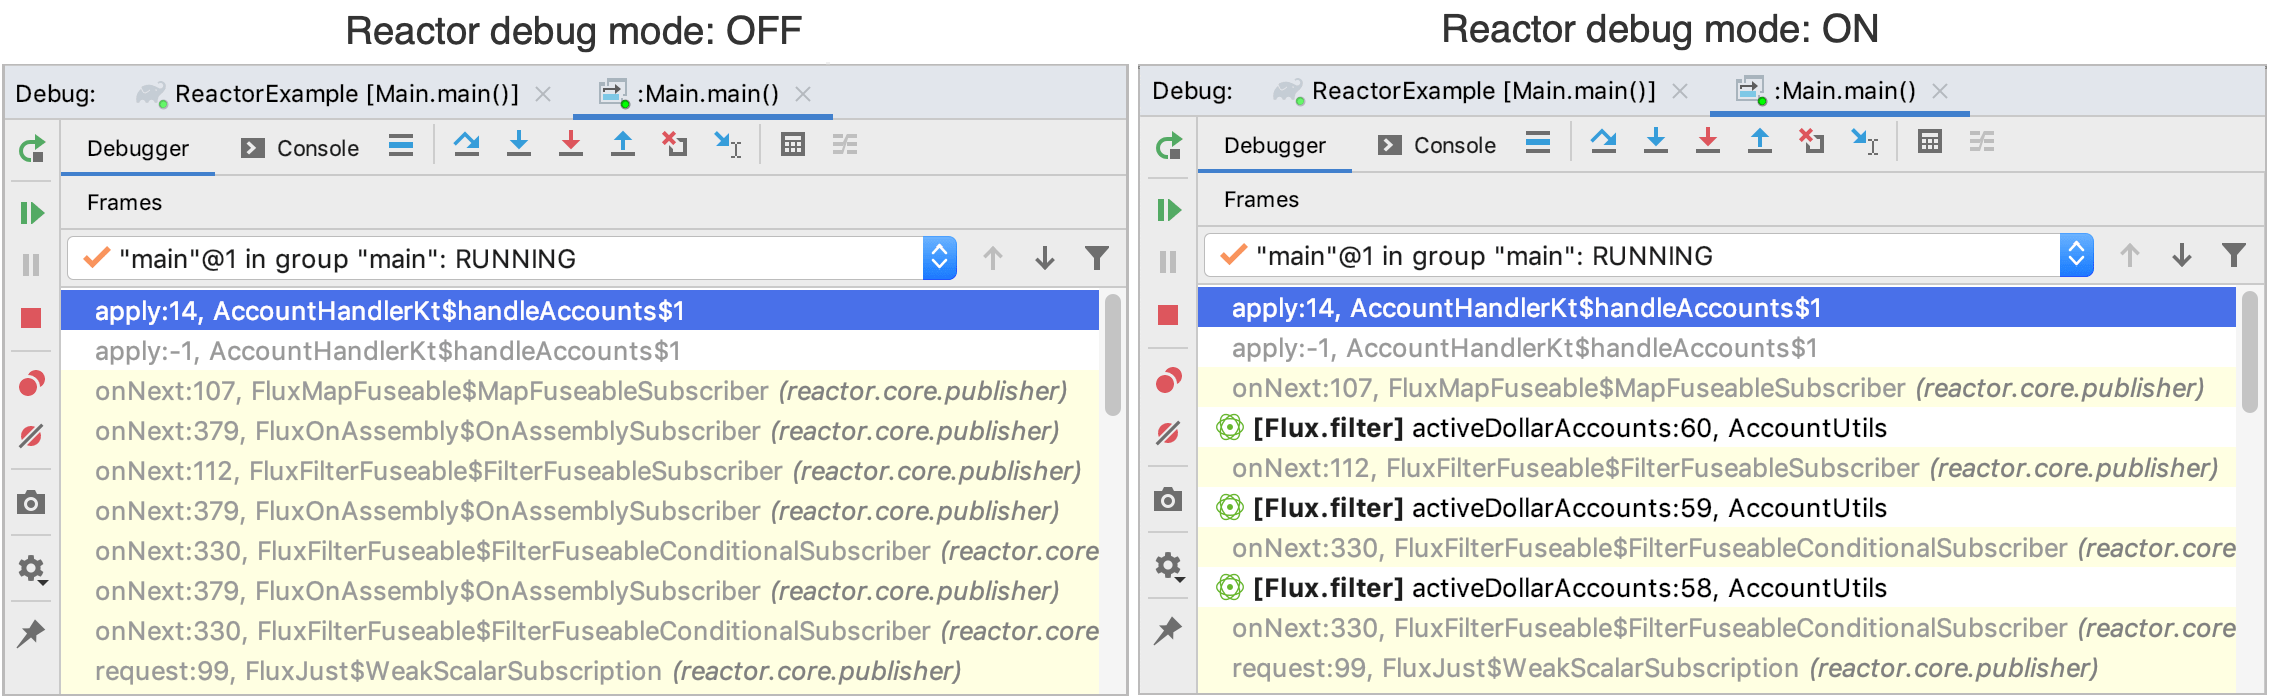Click Step Over in left debugger toolbar

tap(466, 145)
